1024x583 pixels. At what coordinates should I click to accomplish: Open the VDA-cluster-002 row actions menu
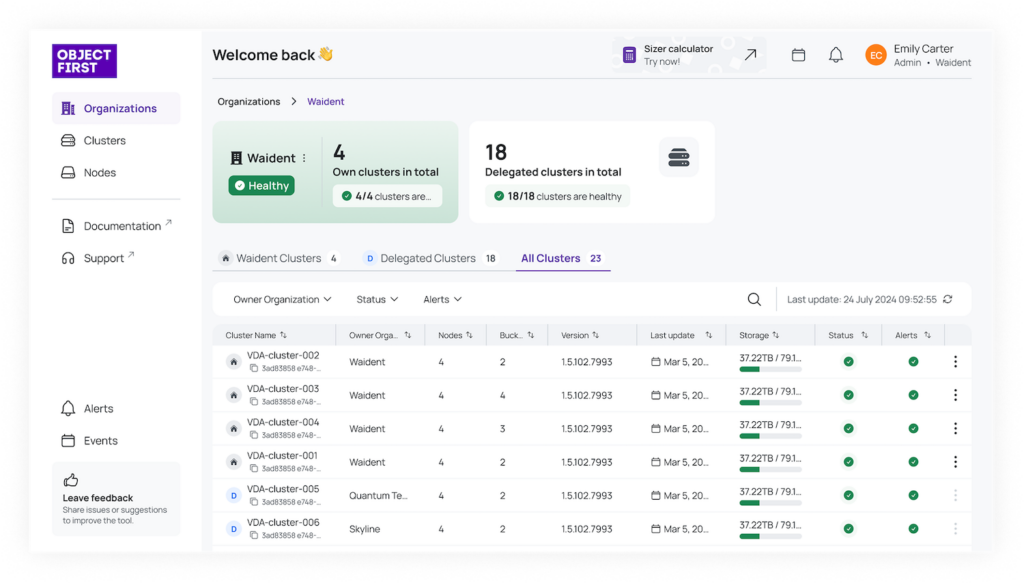point(955,362)
